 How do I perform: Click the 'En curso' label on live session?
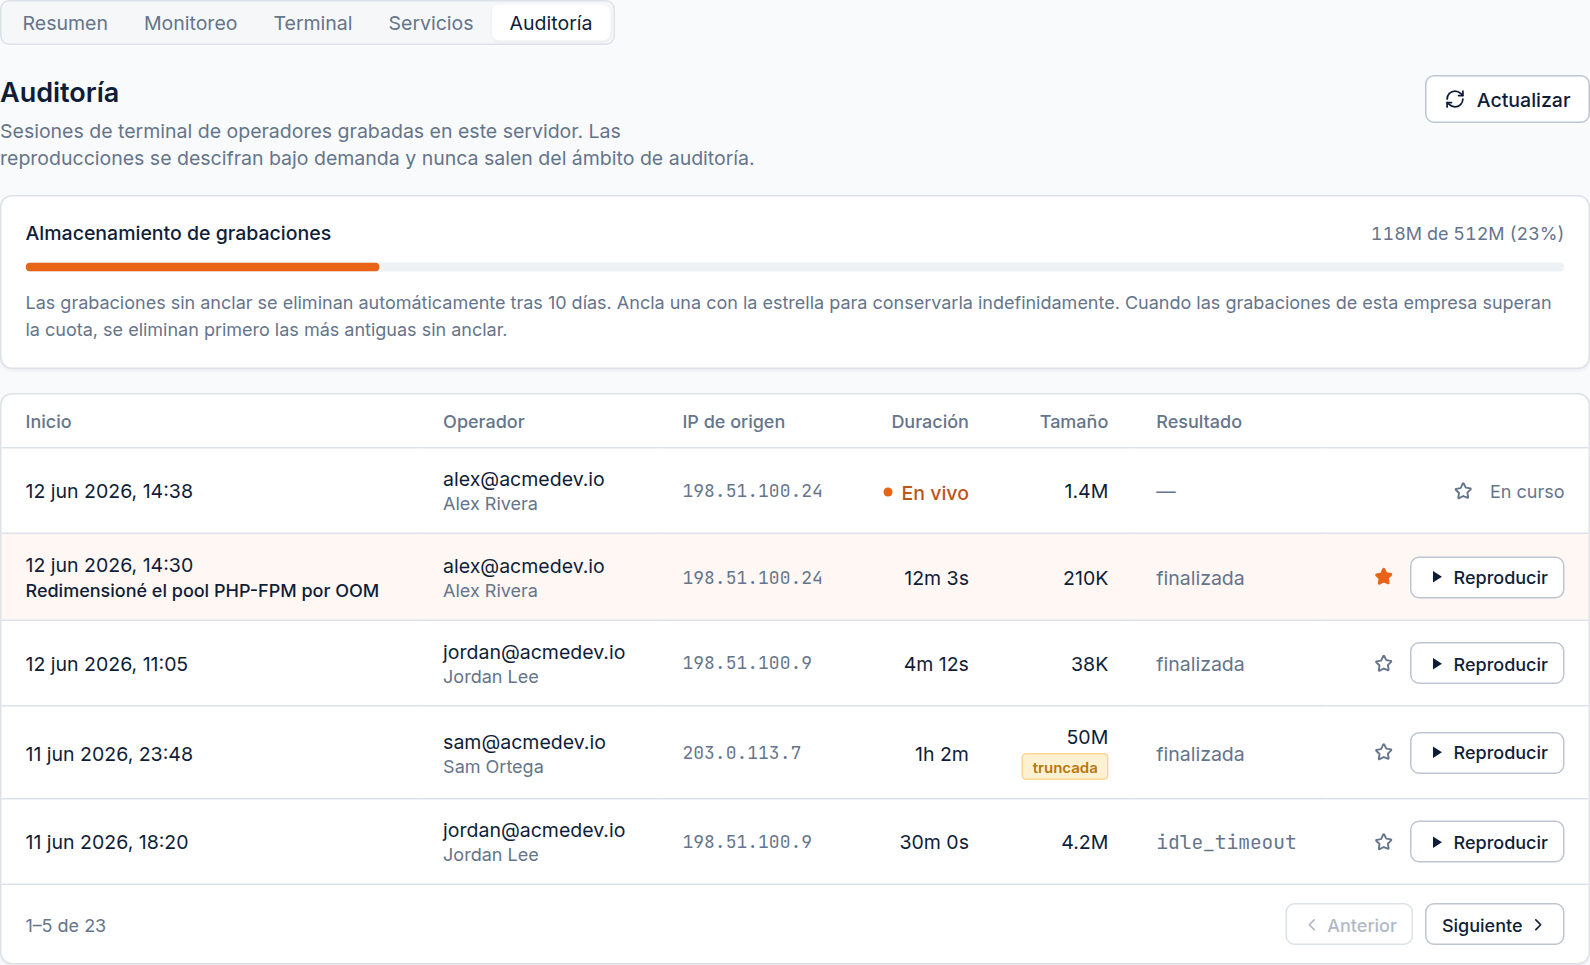[x=1527, y=491]
